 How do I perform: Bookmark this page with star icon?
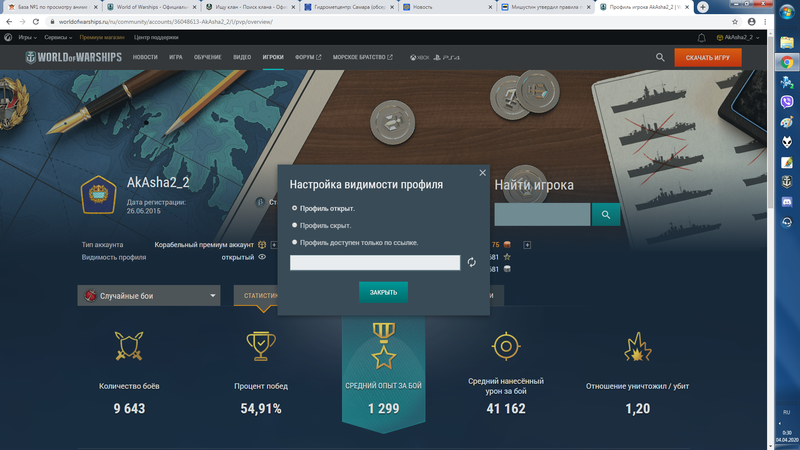(735, 22)
